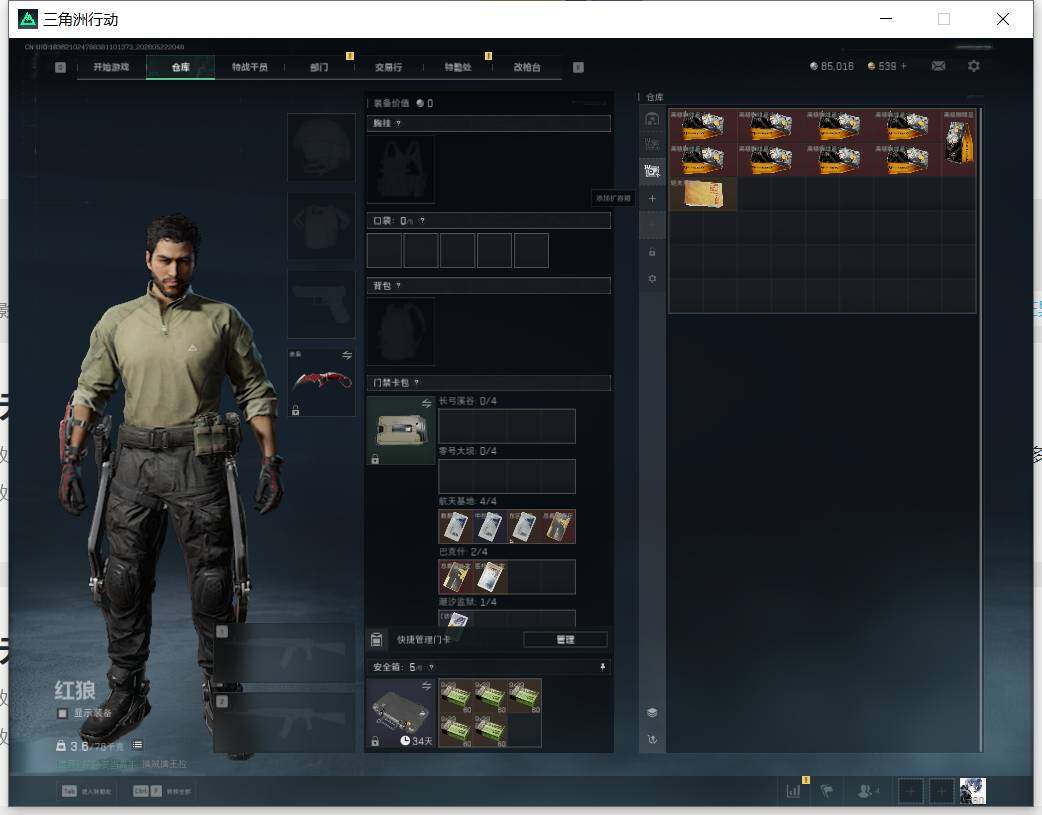Select the helmet equipment slot
This screenshot has height=815, width=1042.
(321, 147)
